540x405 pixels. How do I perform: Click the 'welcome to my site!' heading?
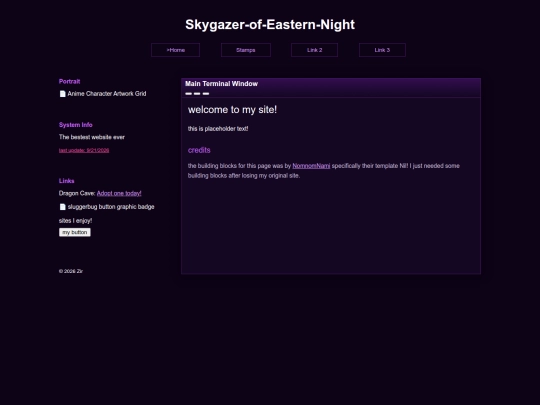[x=232, y=110]
